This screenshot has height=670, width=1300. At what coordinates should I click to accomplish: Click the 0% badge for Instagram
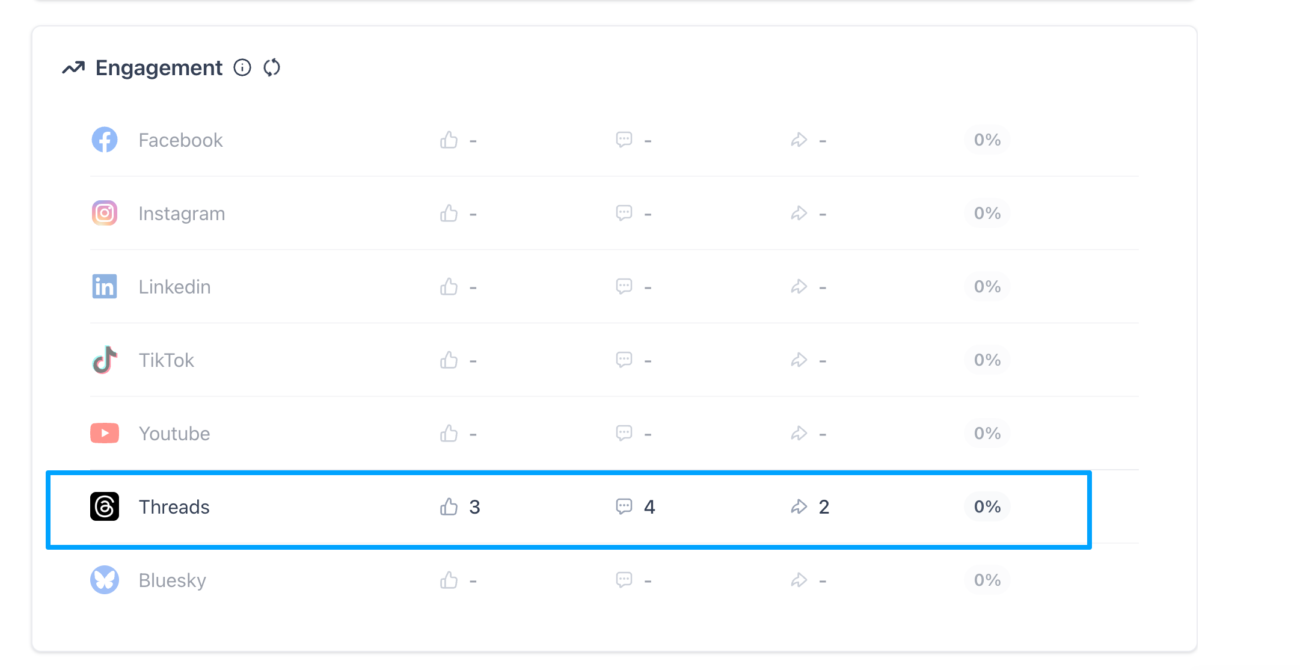[x=987, y=213]
